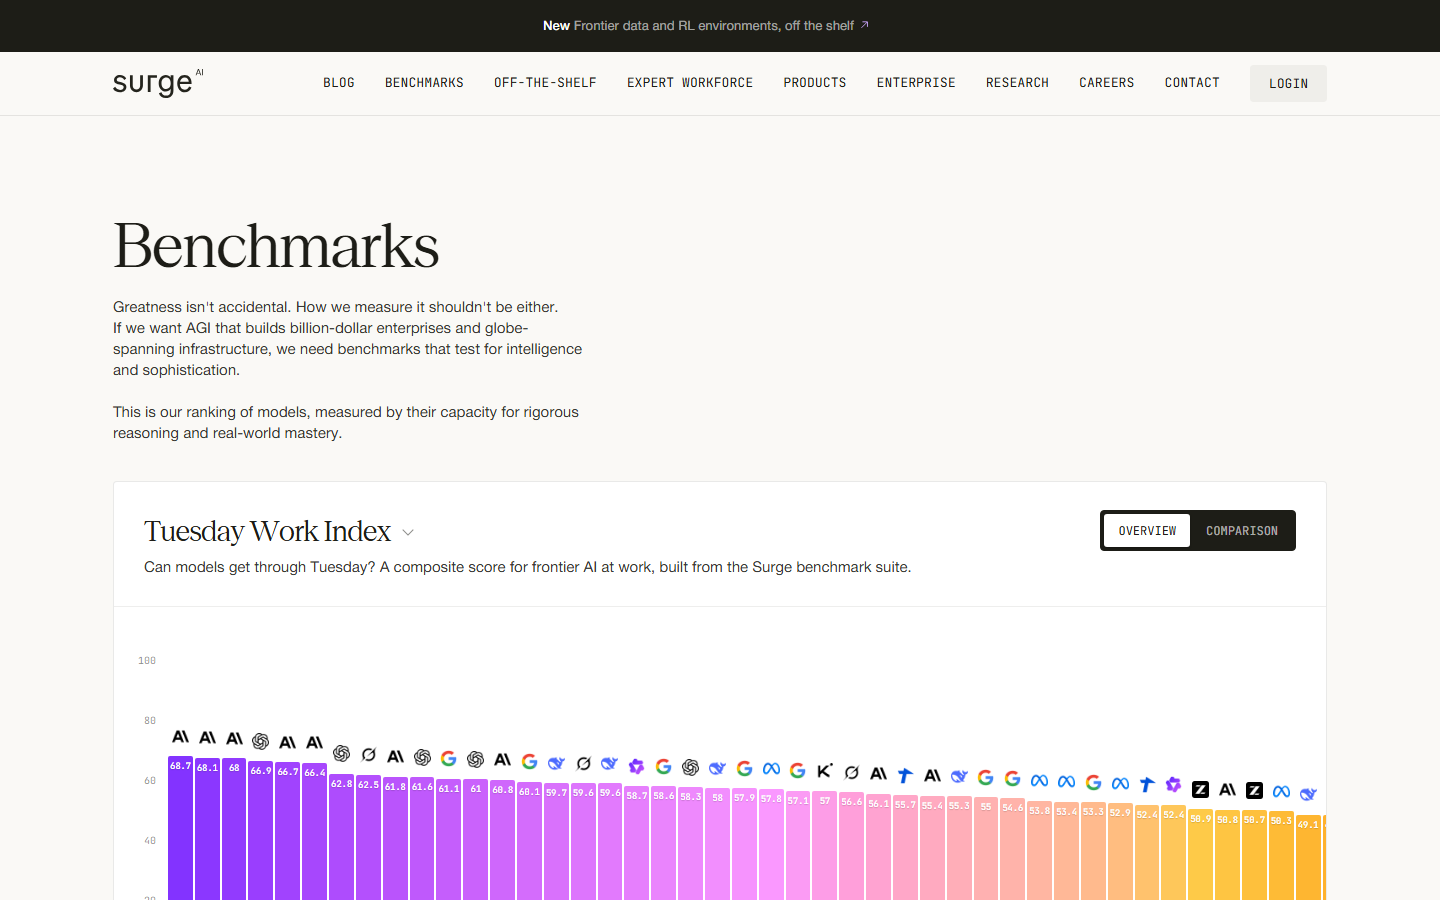Click the pink bar labeled 57
The height and width of the screenshot is (900, 1440).
tap(825, 846)
